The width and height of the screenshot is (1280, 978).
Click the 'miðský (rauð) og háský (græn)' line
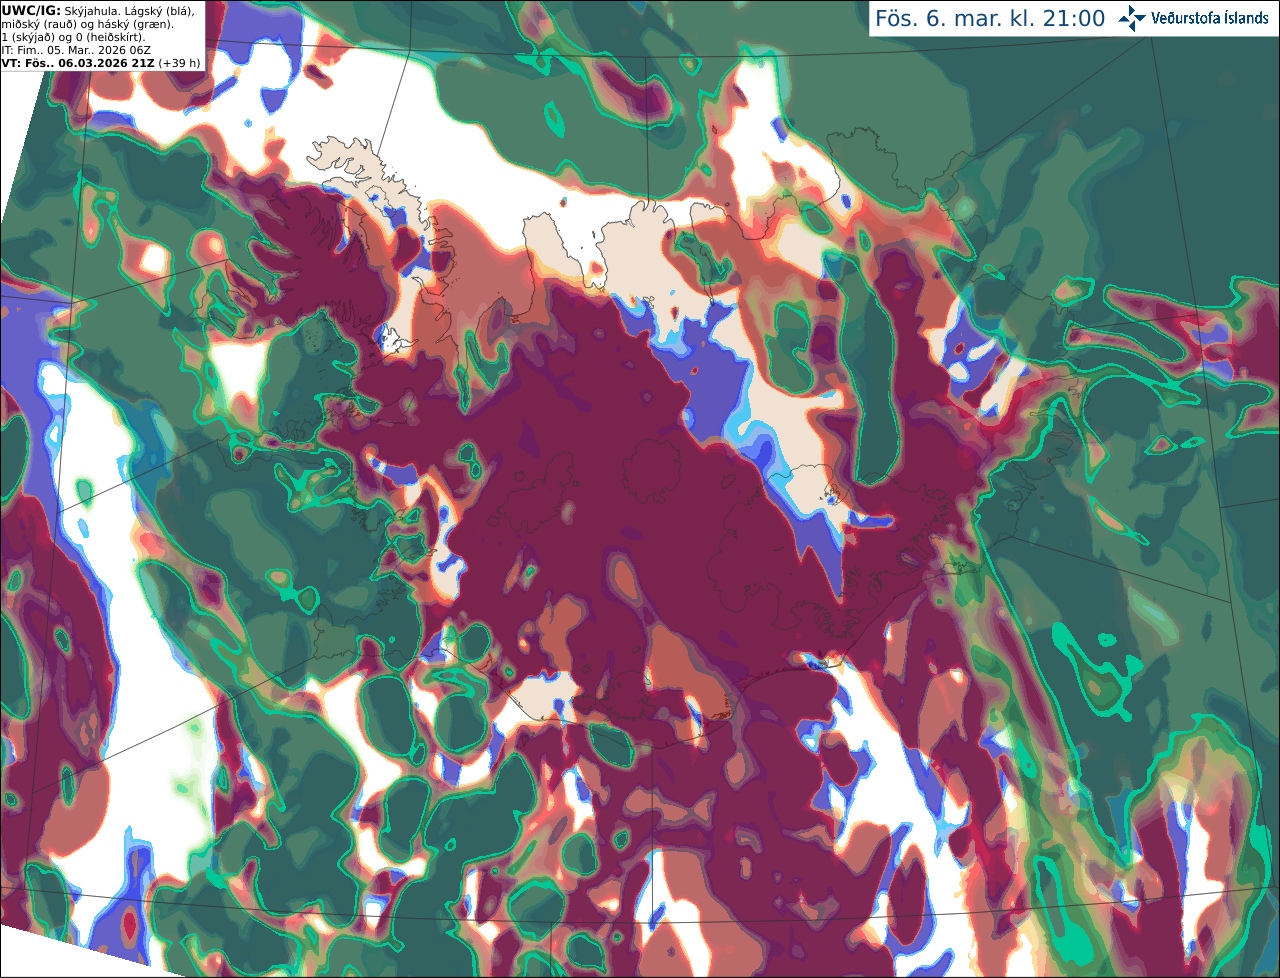[87, 24]
